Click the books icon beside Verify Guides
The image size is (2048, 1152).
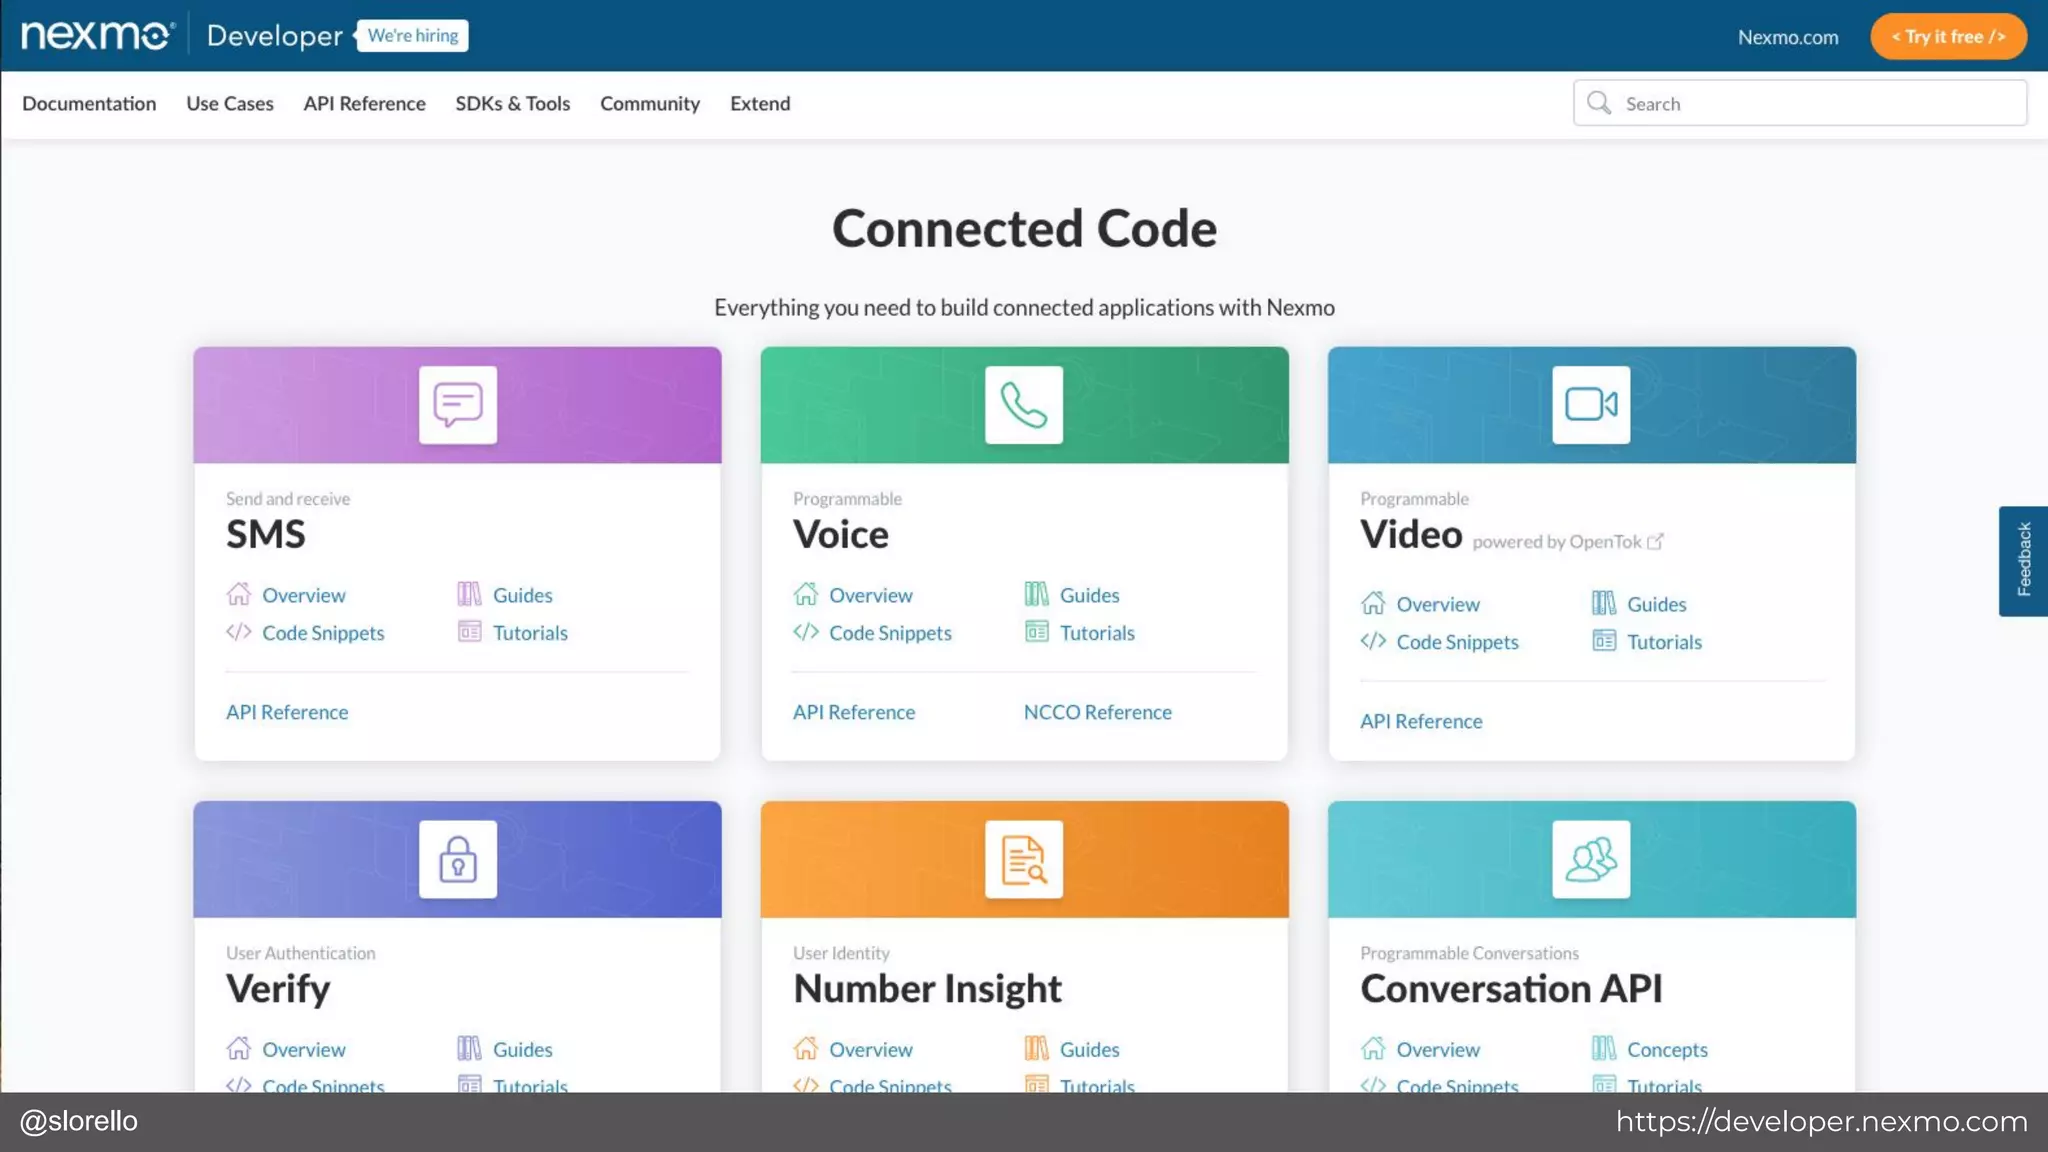[x=469, y=1048]
